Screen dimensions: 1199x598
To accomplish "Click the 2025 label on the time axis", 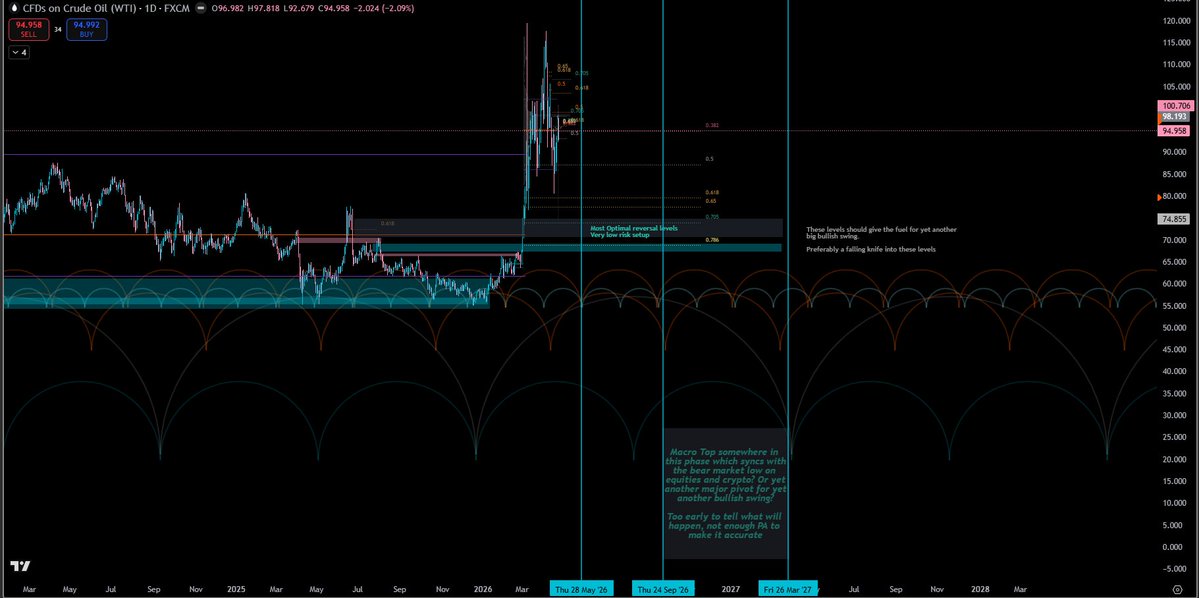I will point(236,590).
